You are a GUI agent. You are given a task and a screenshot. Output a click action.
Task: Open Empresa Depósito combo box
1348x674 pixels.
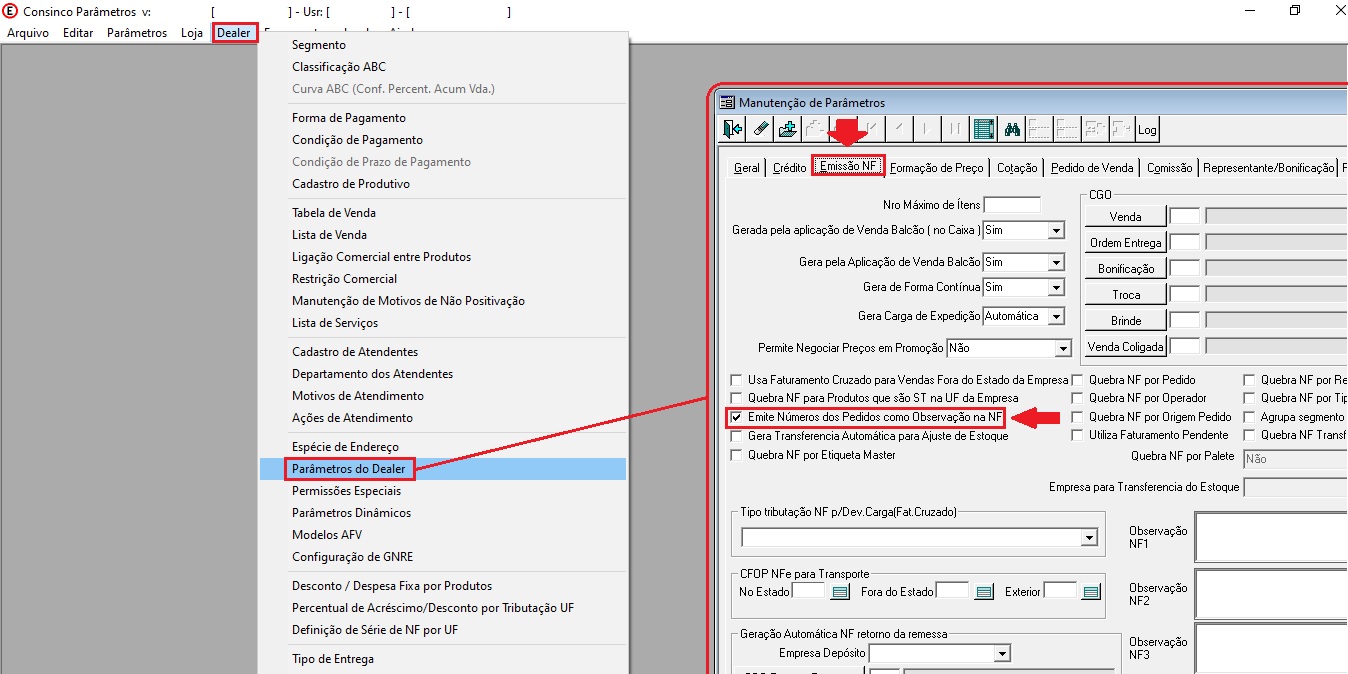click(x=1002, y=653)
